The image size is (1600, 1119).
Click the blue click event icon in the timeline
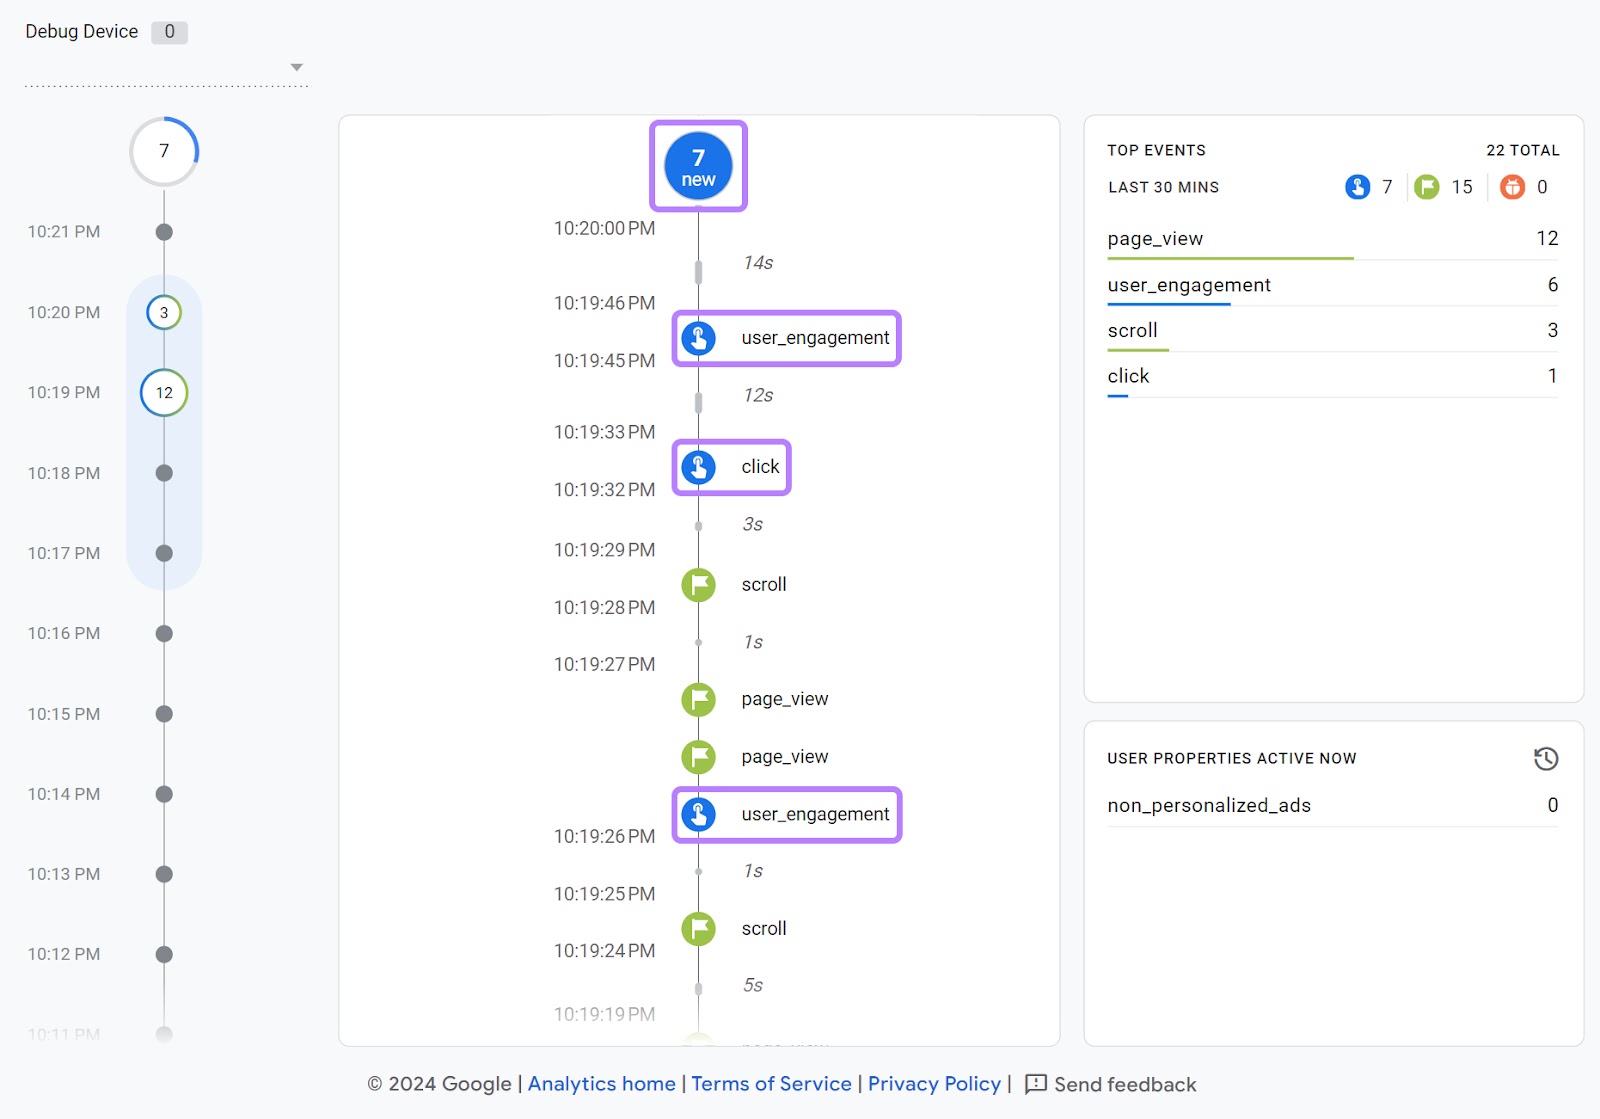[x=698, y=466]
